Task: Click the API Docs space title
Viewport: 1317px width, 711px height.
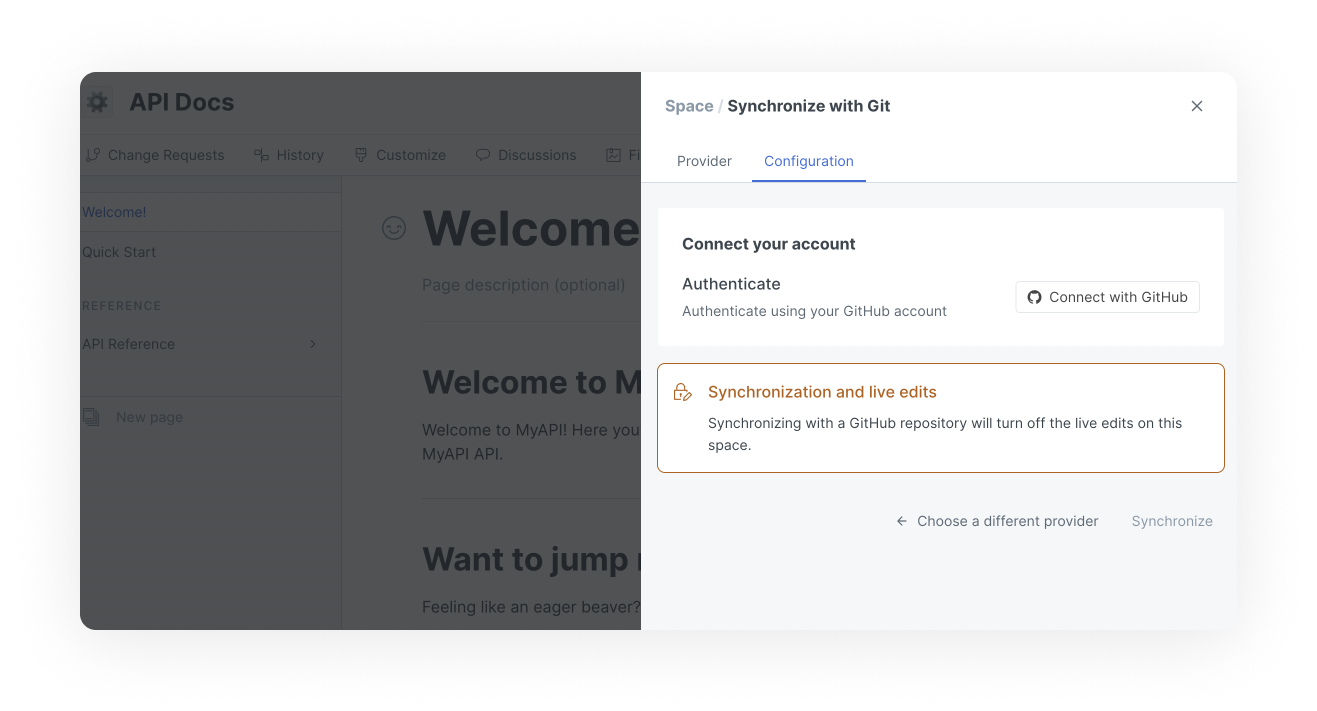Action: (181, 102)
